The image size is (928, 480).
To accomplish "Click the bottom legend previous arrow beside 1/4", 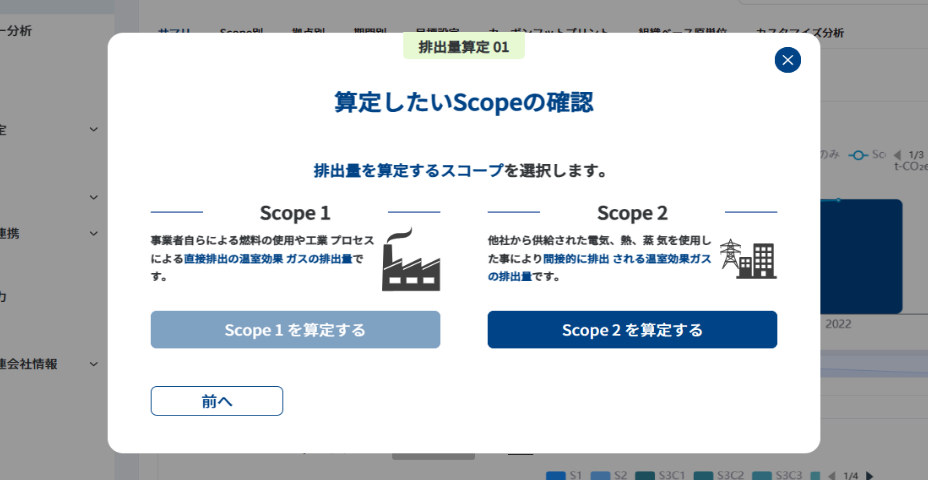I will [832, 475].
